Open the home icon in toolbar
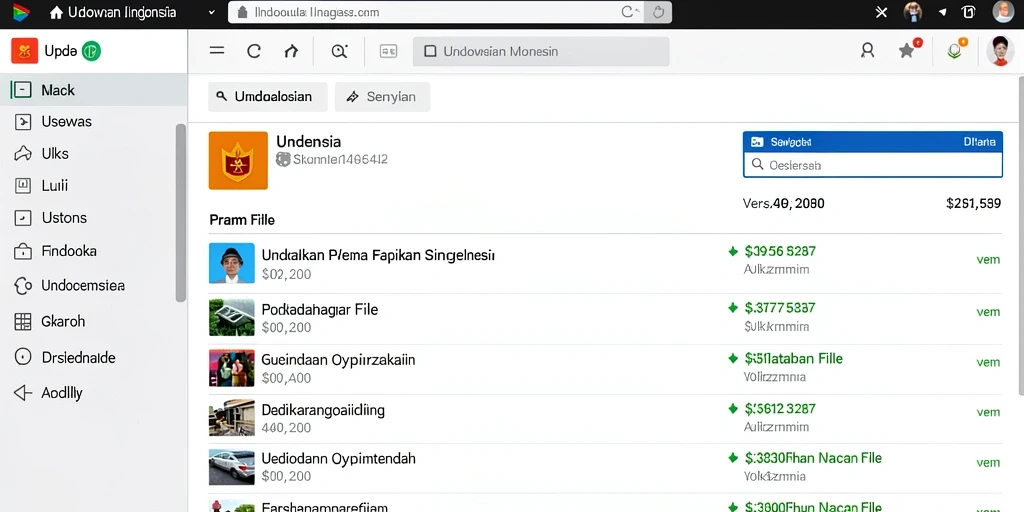Viewport: 1024px width, 512px height. click(x=291, y=51)
